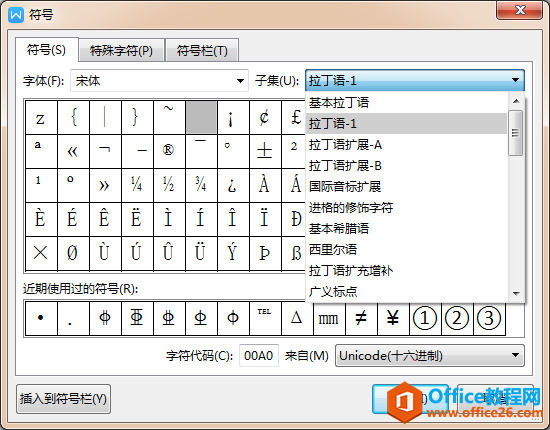The width and height of the screenshot is (550, 430).
Task: Open the 特殊字符(P) tab
Action: coord(121,51)
